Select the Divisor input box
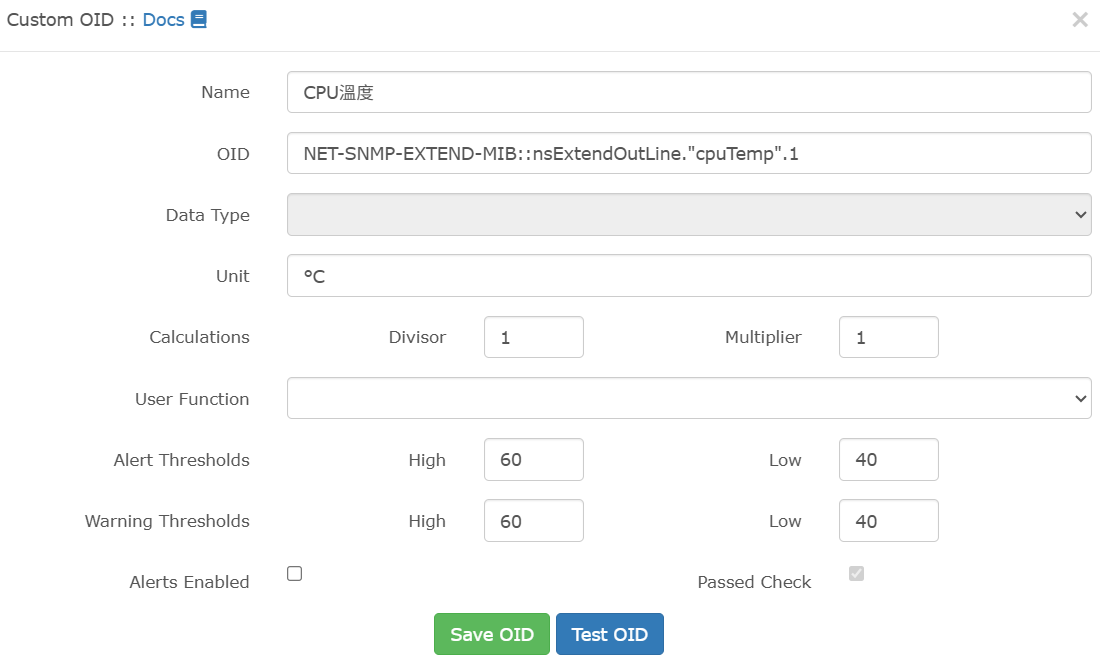This screenshot has width=1100, height=661. pyautogui.click(x=533, y=337)
